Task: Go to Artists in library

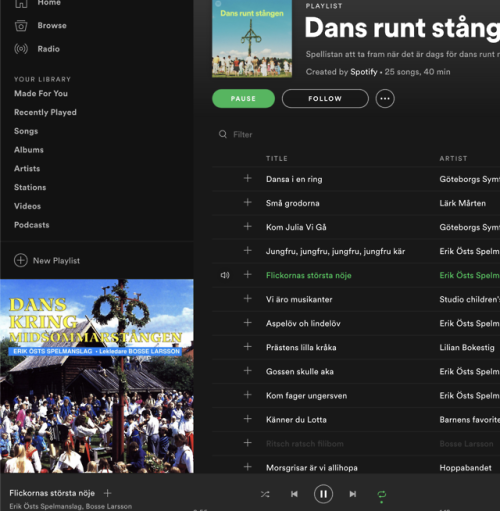Action: [x=27, y=168]
